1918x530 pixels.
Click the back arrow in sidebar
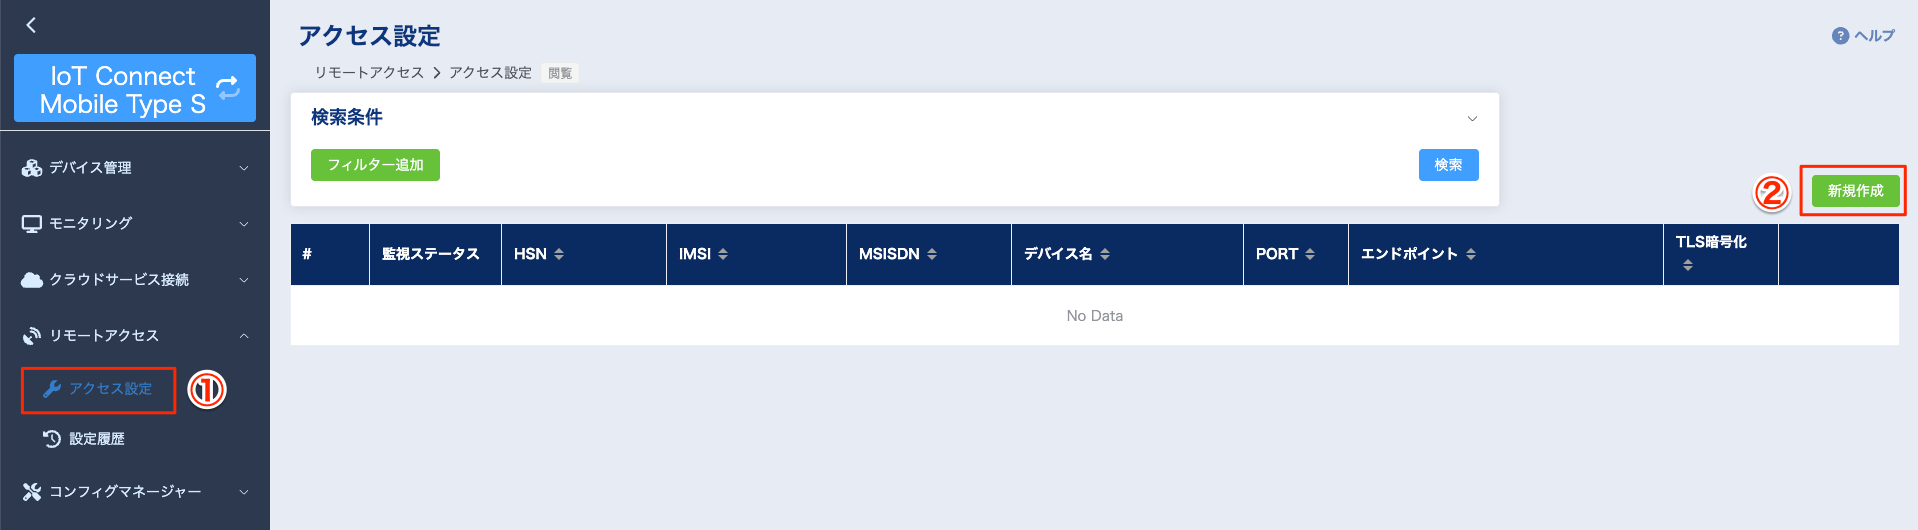pyautogui.click(x=31, y=25)
